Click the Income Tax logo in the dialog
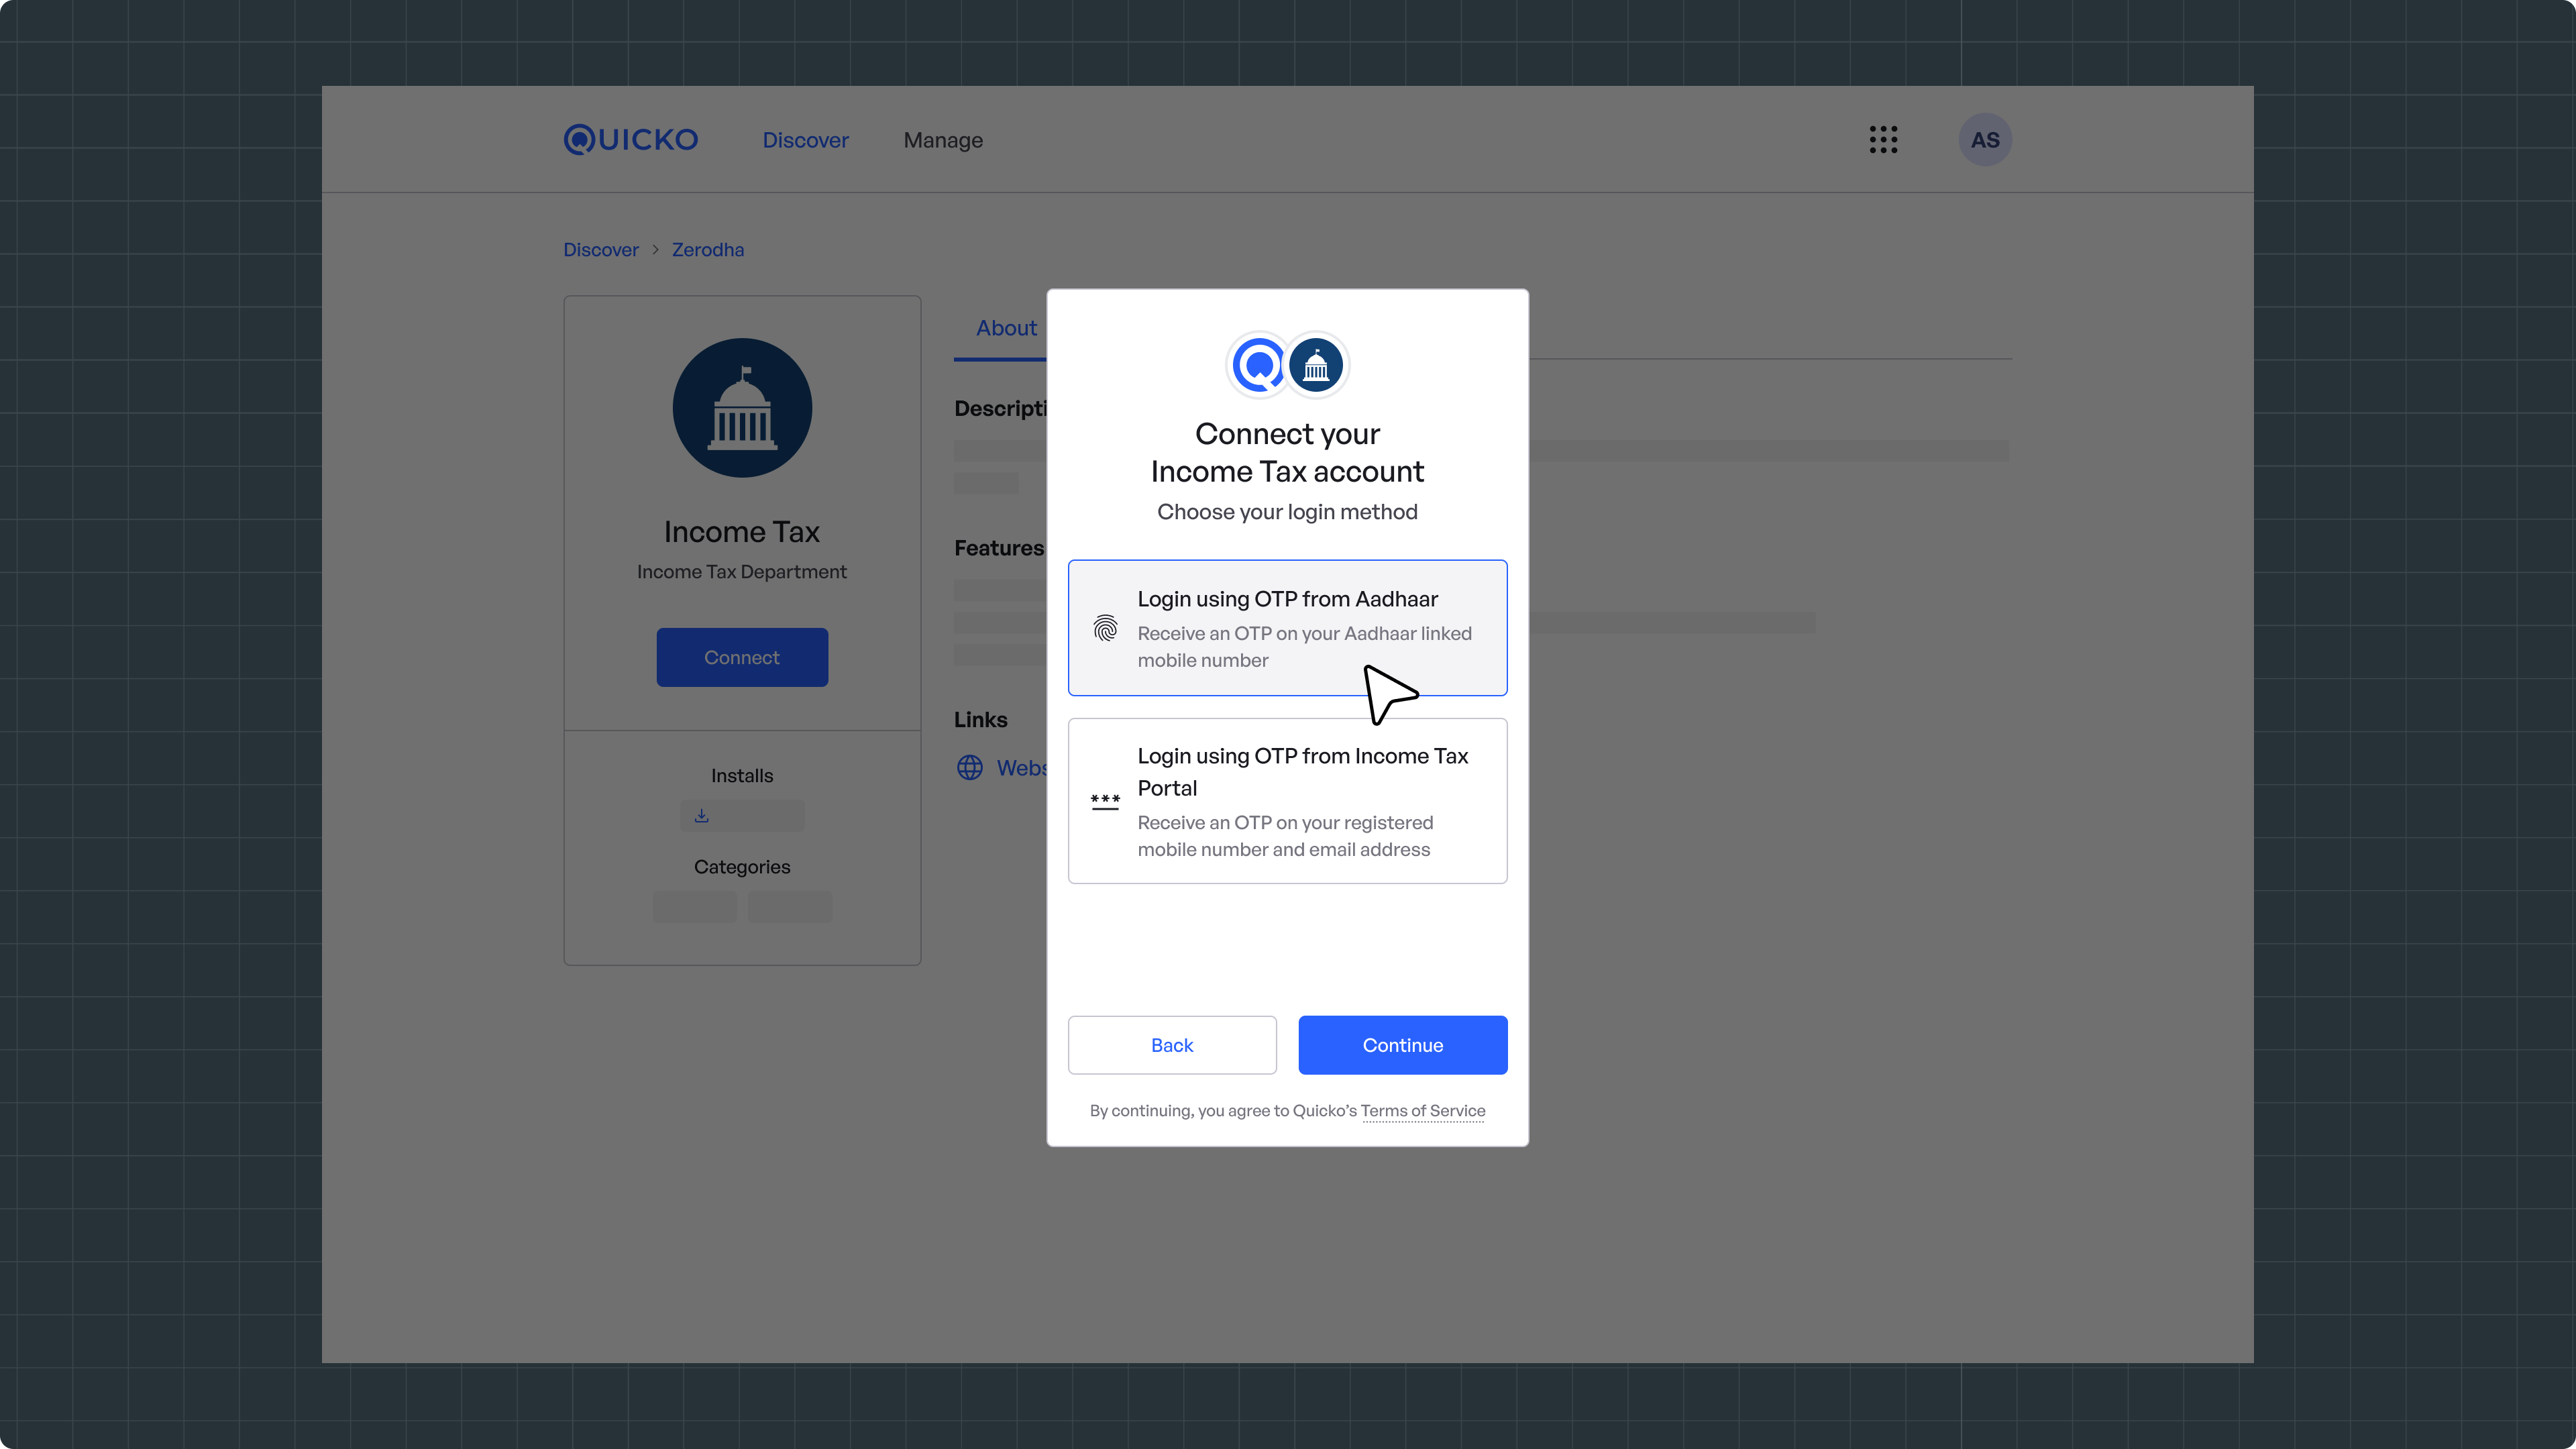This screenshot has height=1449, width=2576. point(1316,365)
